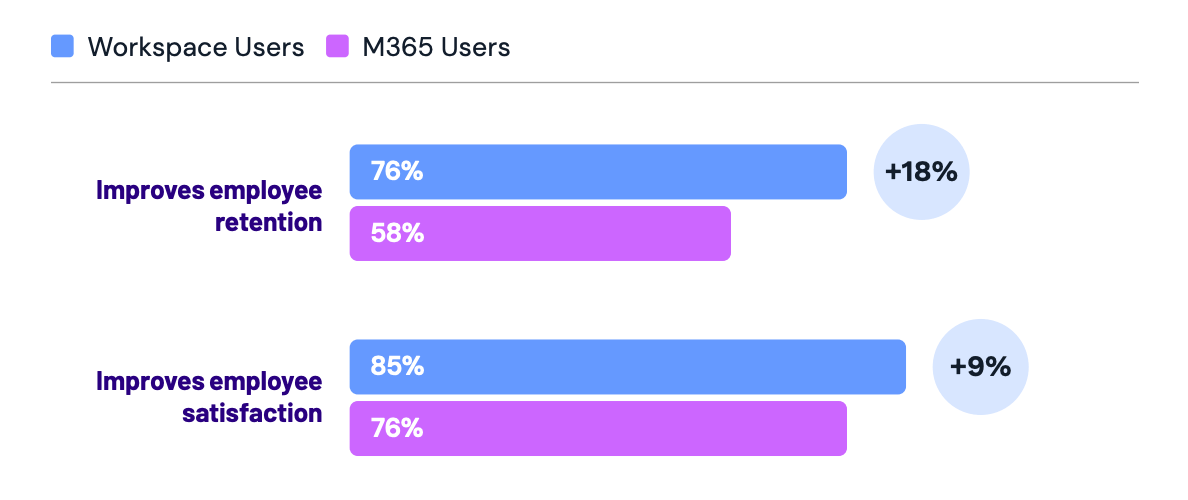Click the horizontal divider line under the legend
Image resolution: width=1188 pixels, height=500 pixels.
(x=594, y=82)
